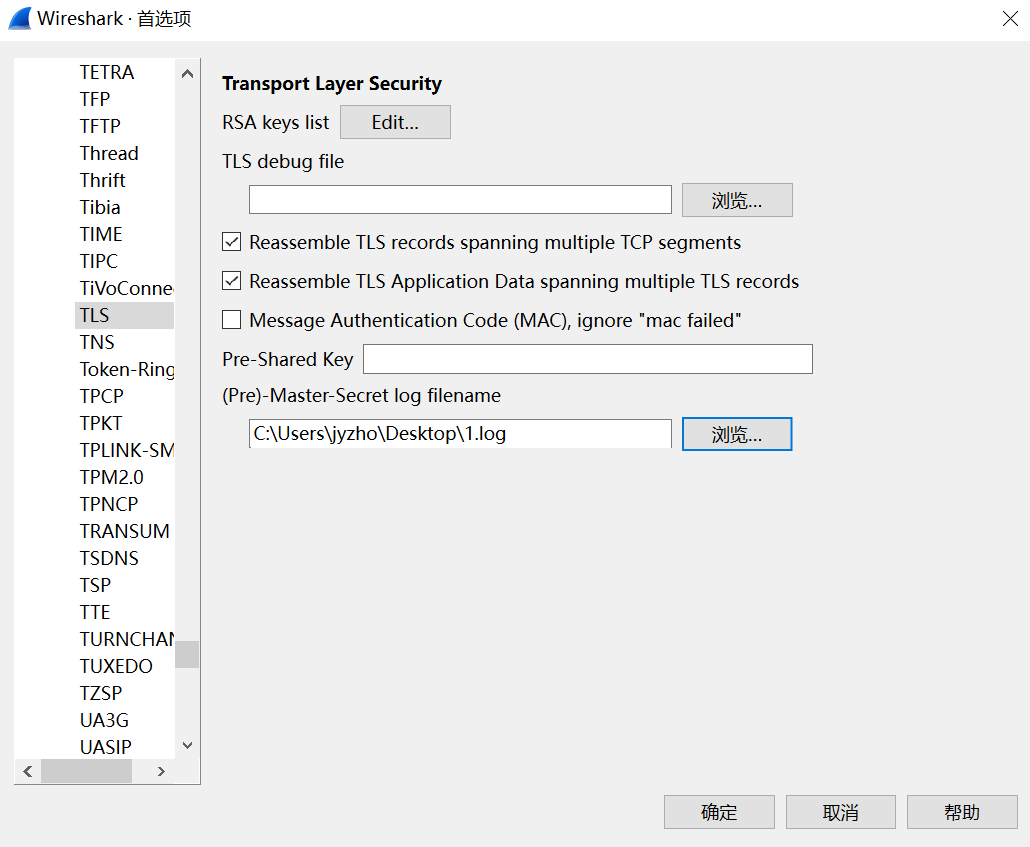Screen dimensions: 1030x847
Task: Select the highlighted TLS protocol entry
Action: tap(125, 315)
